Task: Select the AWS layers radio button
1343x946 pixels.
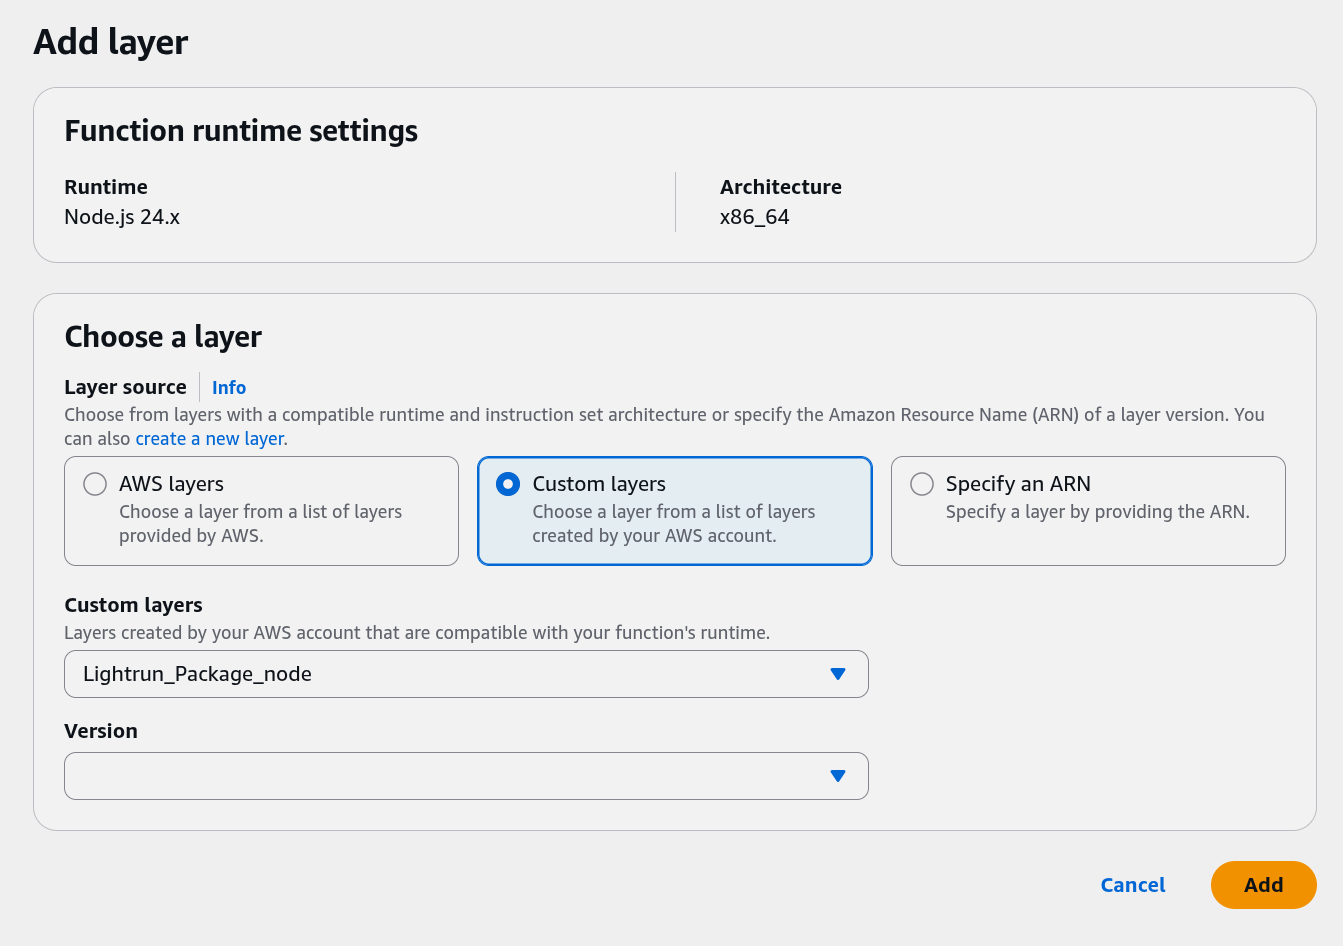Action: click(x=95, y=484)
